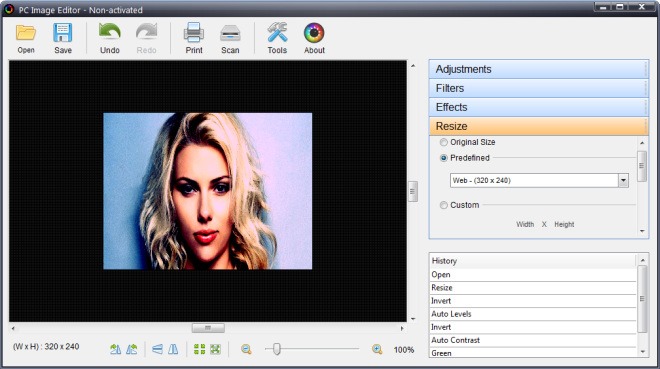This screenshot has width=660, height=369.
Task: Select the Original Size radio option
Action: [x=443, y=142]
